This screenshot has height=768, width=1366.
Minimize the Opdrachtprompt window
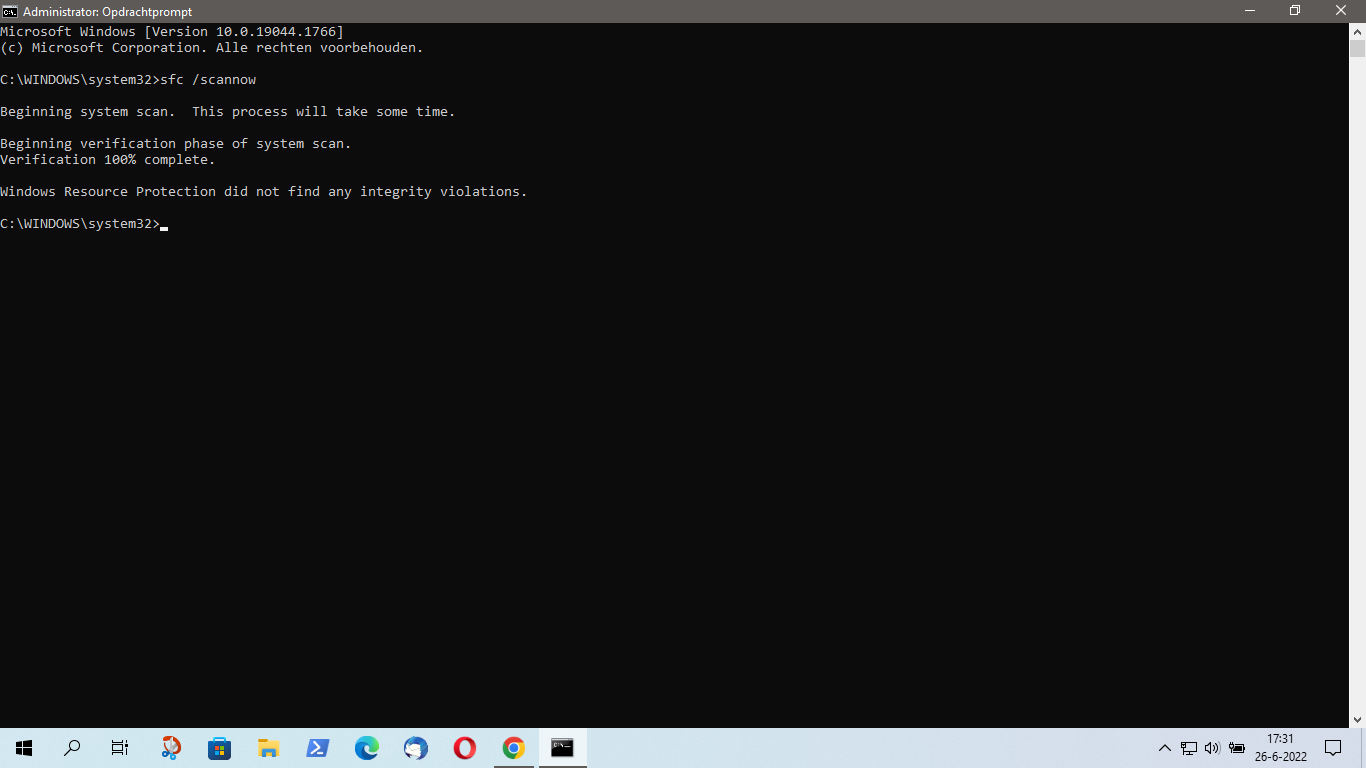tap(1250, 11)
